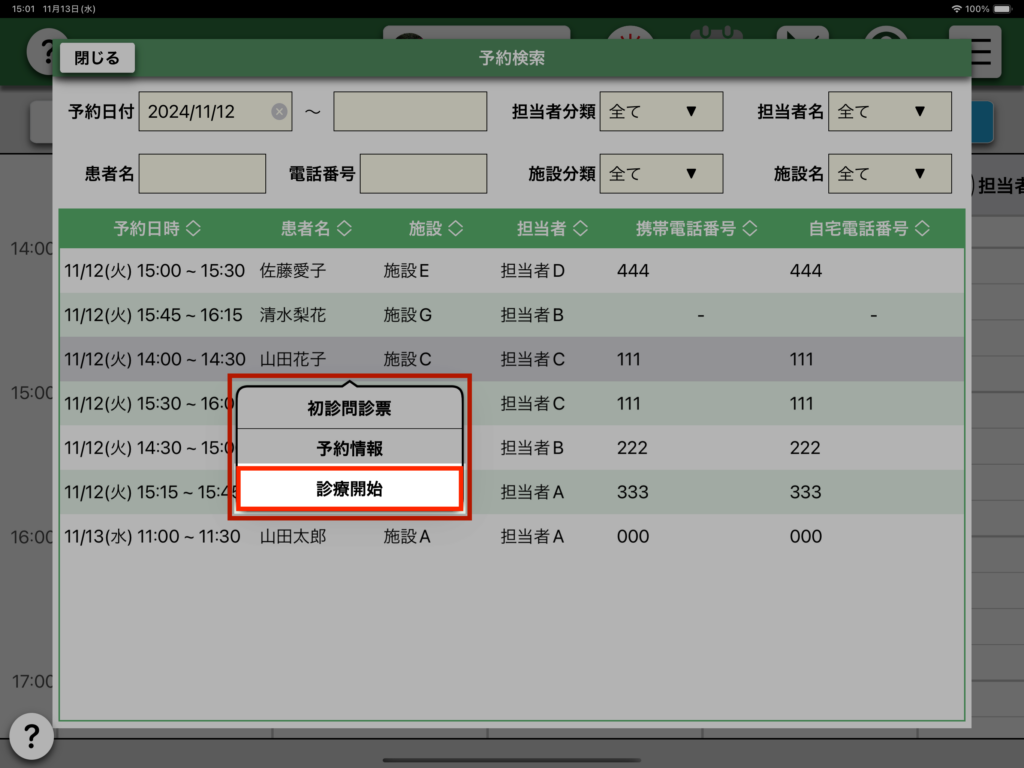Image resolution: width=1024 pixels, height=768 pixels.
Task: Choose 予約情報 from the popup menu
Action: [x=349, y=449]
